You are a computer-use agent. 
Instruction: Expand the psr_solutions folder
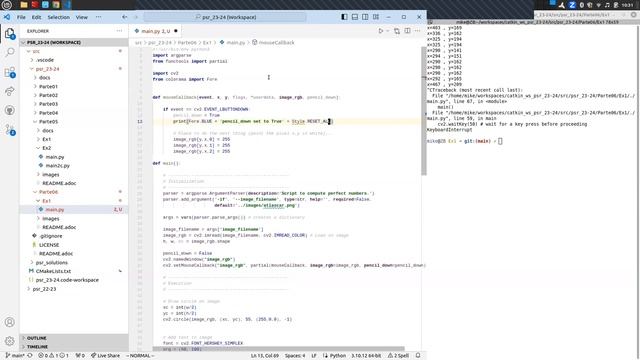51,262
